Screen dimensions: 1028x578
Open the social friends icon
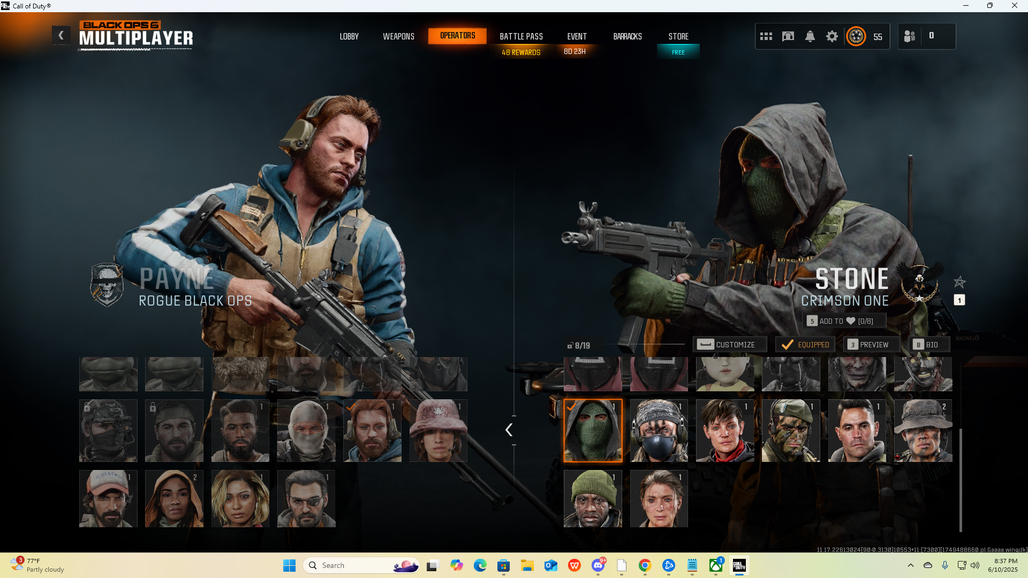(909, 37)
